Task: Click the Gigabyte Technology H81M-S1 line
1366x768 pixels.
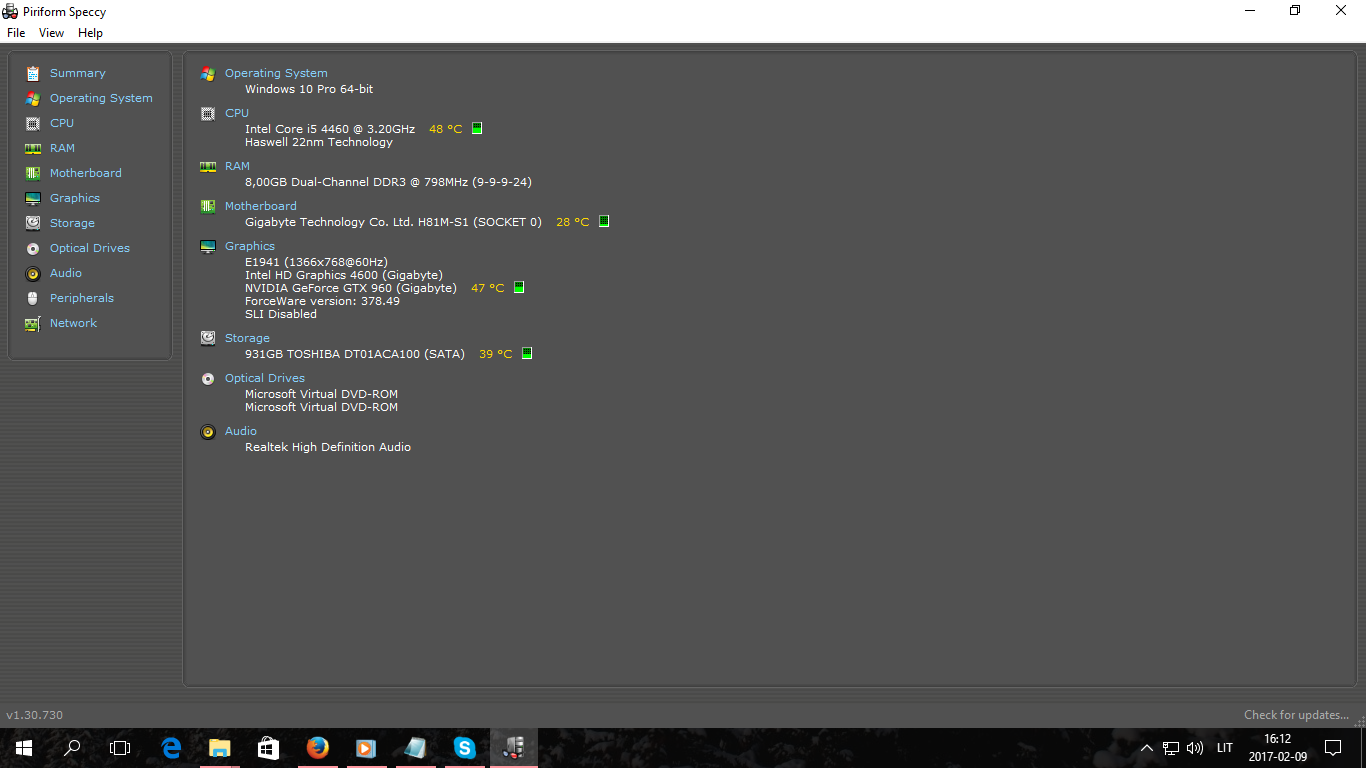Action: point(393,222)
